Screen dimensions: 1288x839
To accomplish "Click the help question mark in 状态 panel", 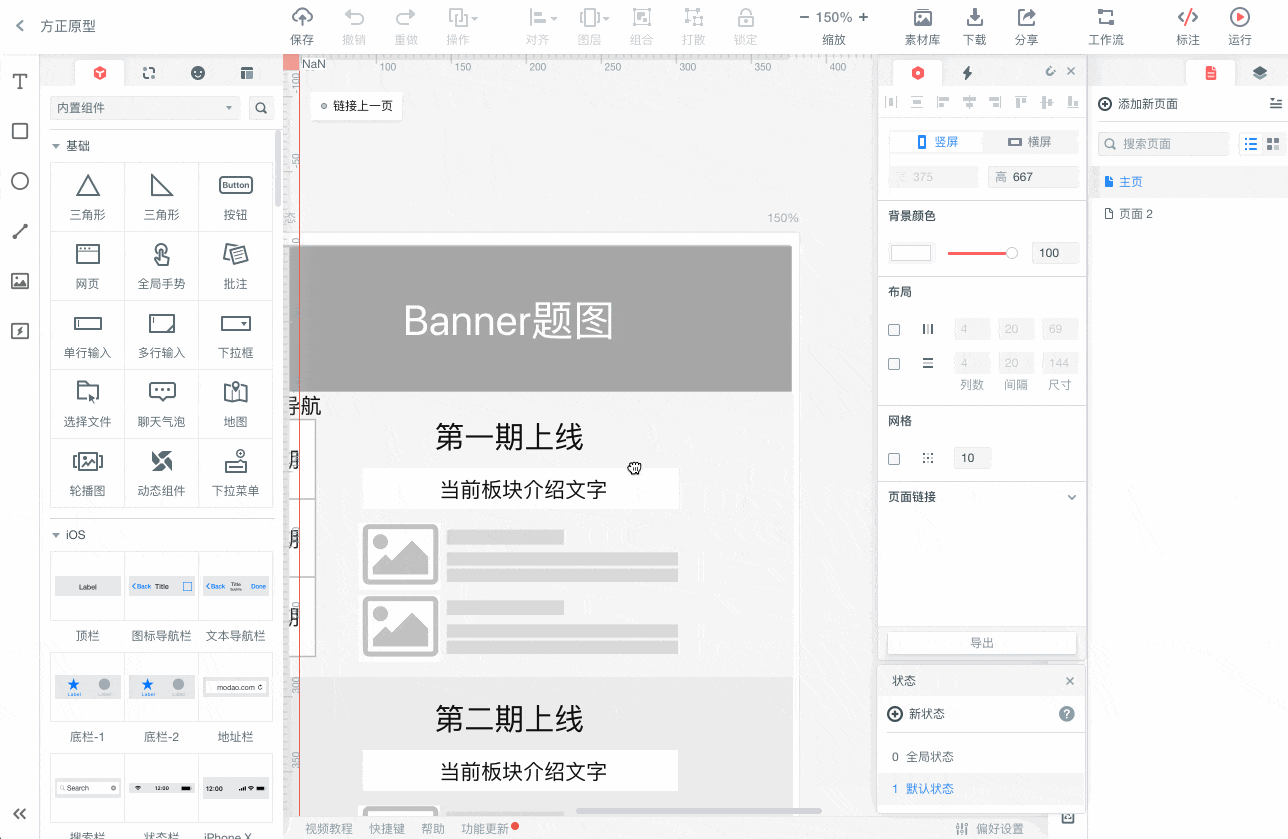I will (x=1067, y=714).
